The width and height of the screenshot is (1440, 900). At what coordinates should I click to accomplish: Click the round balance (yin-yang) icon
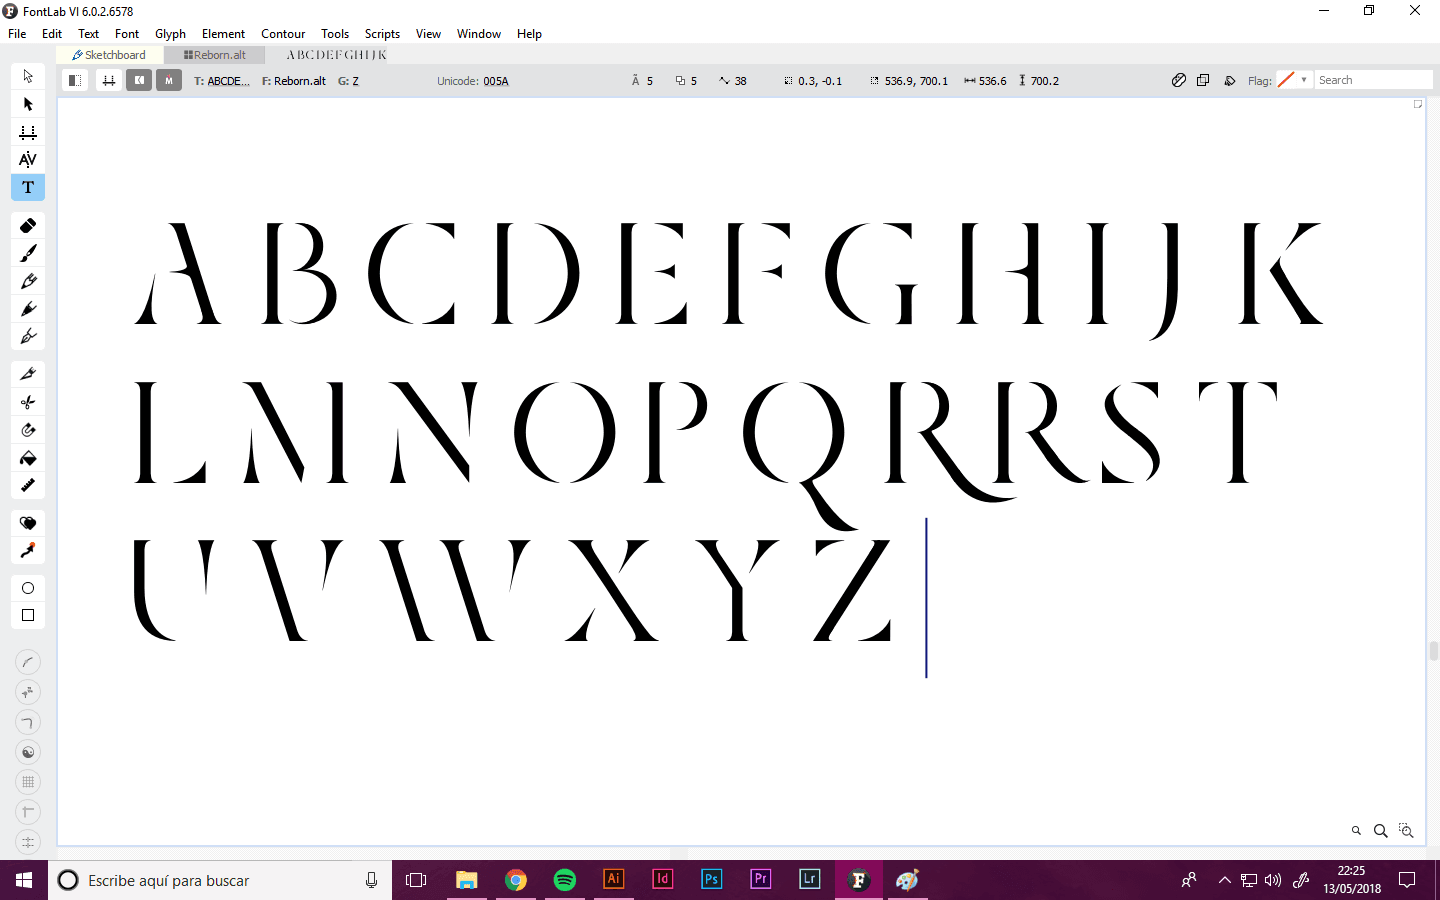click(28, 752)
